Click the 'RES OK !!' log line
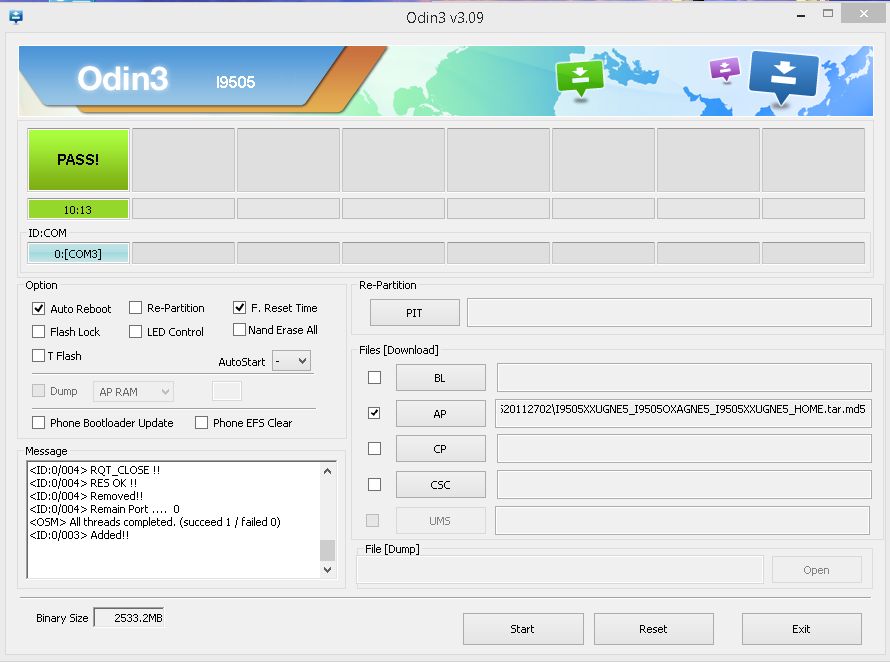 click(83, 483)
